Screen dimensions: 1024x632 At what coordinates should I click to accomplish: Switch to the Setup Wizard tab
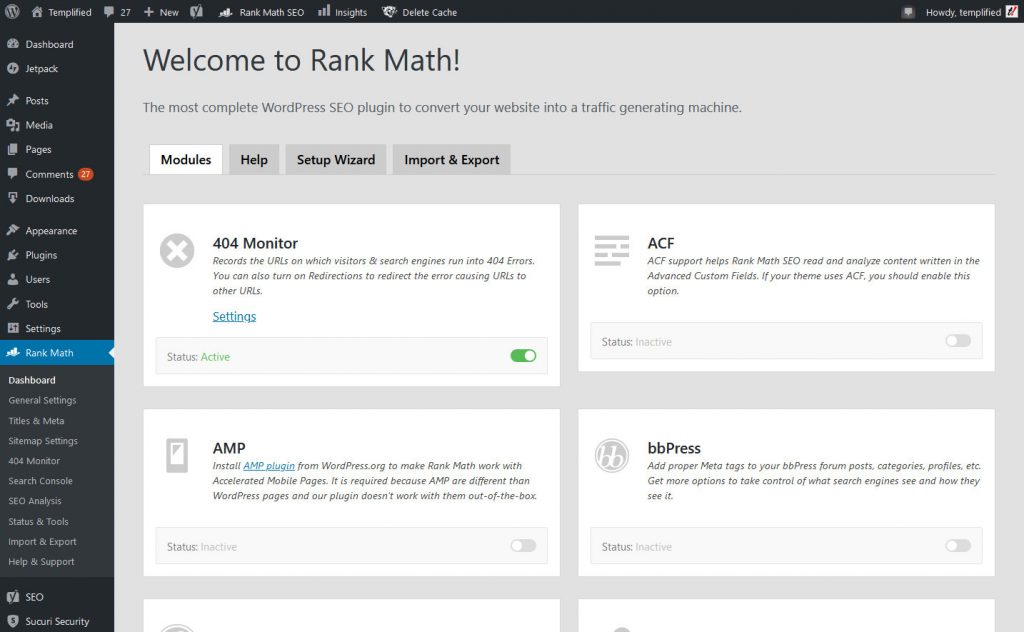coord(335,160)
